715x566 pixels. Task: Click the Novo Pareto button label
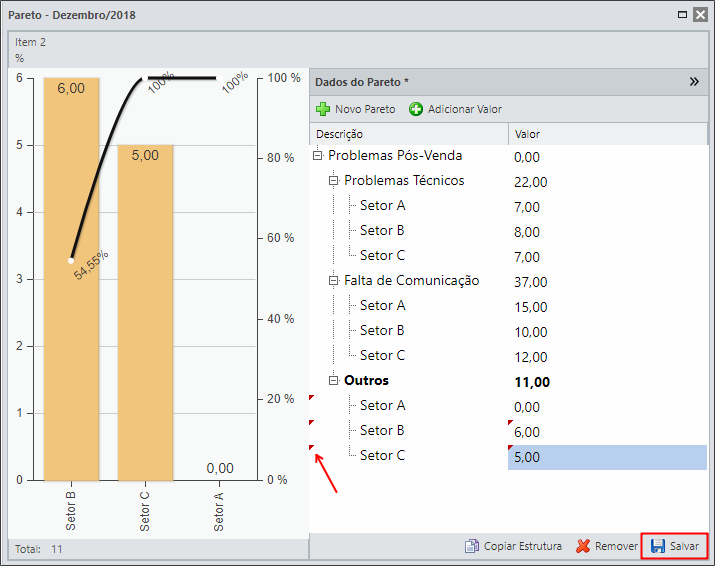[x=365, y=109]
